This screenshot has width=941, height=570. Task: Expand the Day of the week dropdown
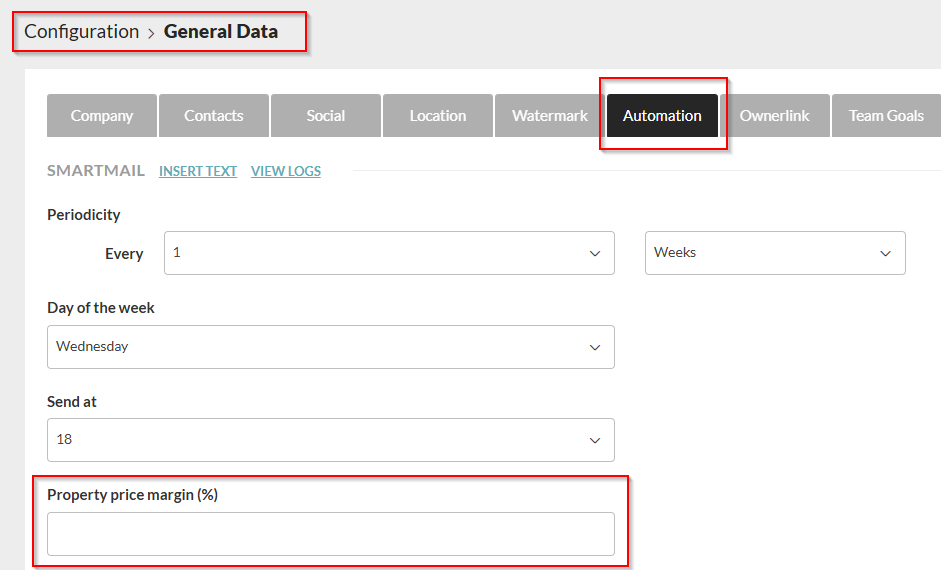tap(331, 347)
